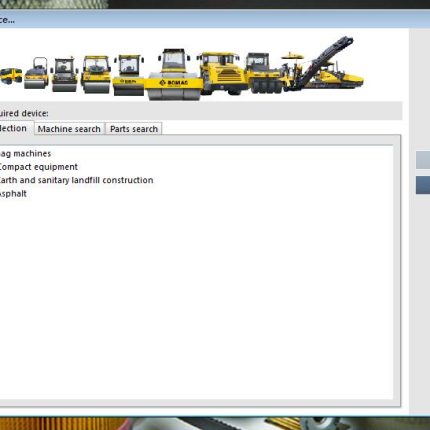Select Earth and sanitary landfill construction
The height and width of the screenshot is (430, 430).
(76, 180)
